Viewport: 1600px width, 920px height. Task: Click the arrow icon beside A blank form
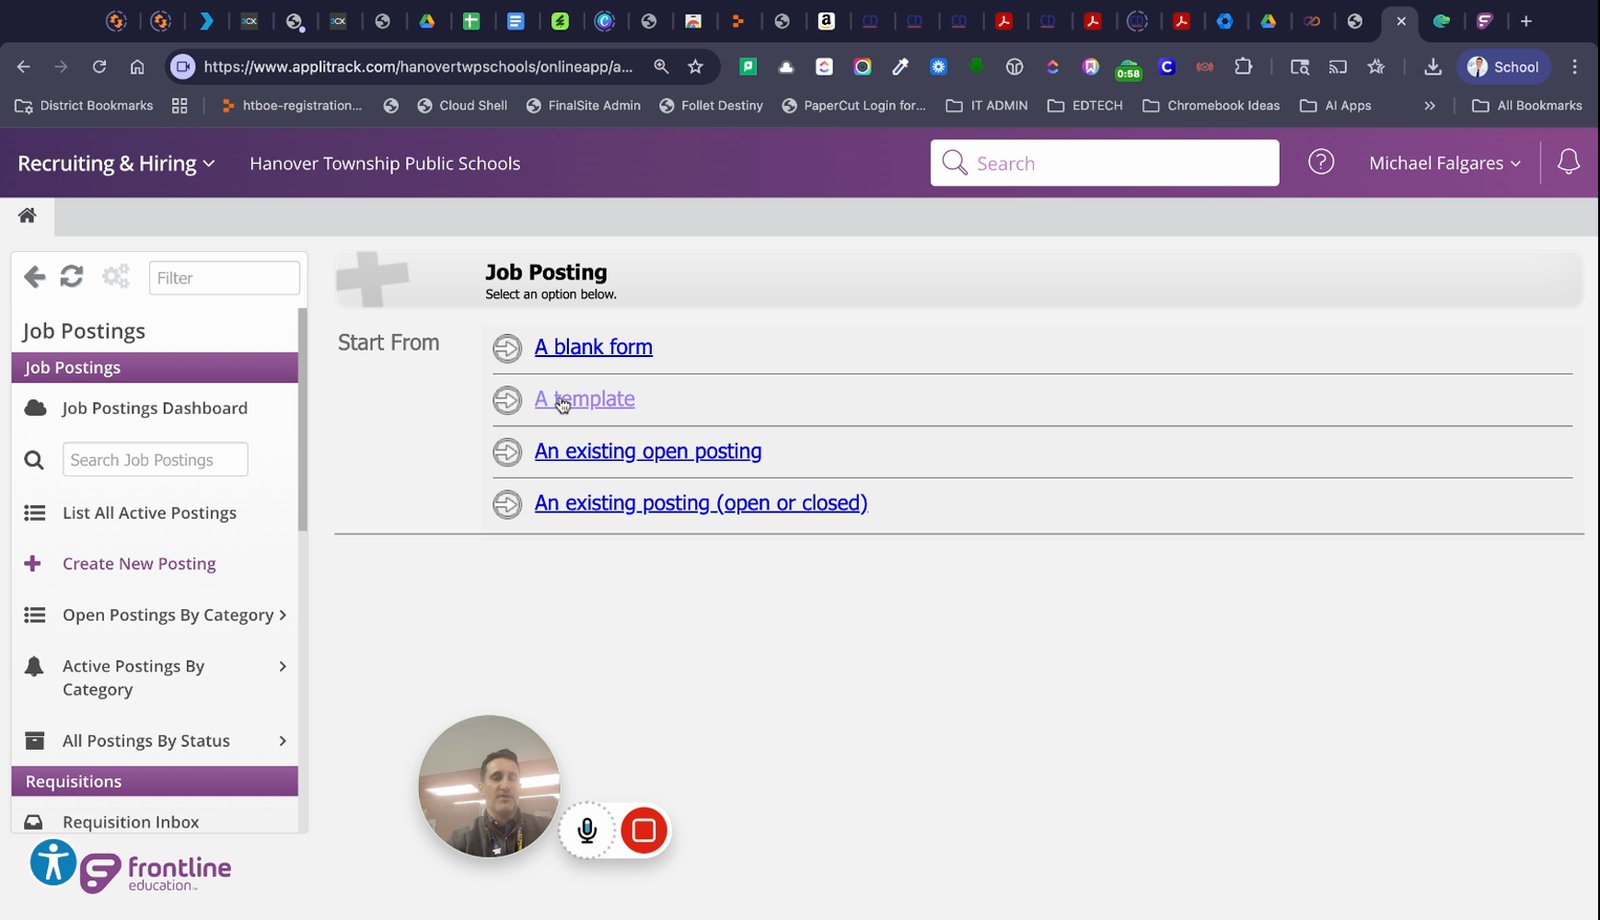tap(507, 348)
